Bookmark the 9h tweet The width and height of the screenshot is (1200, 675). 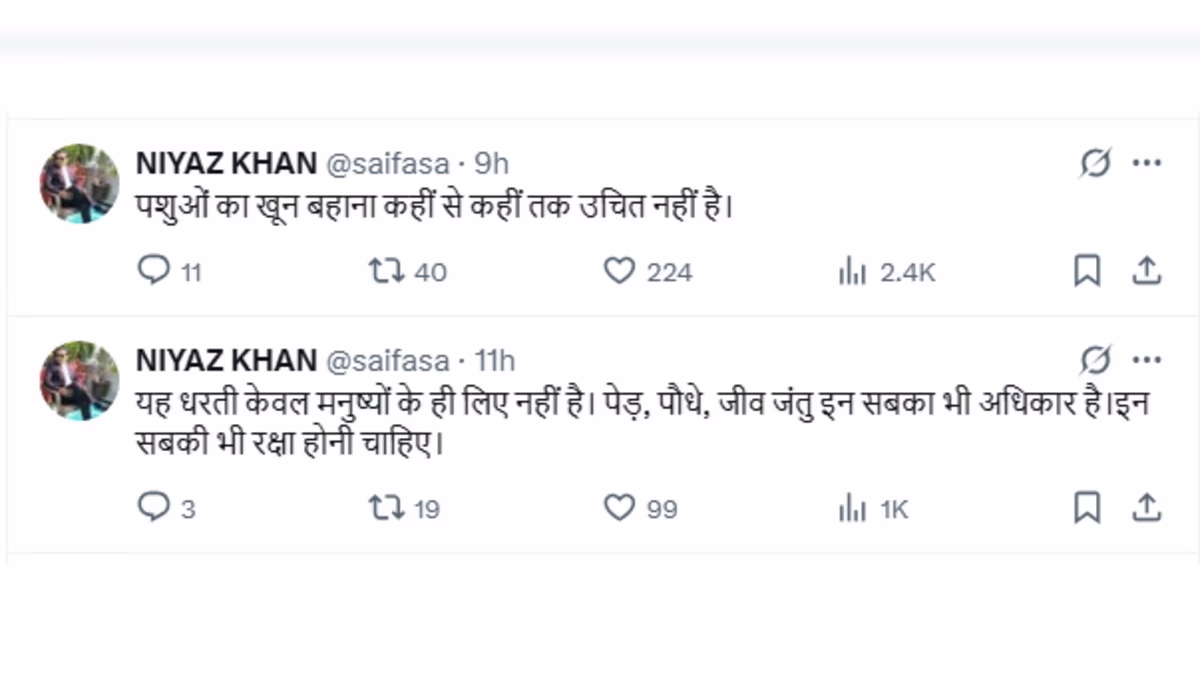pyautogui.click(x=1087, y=271)
